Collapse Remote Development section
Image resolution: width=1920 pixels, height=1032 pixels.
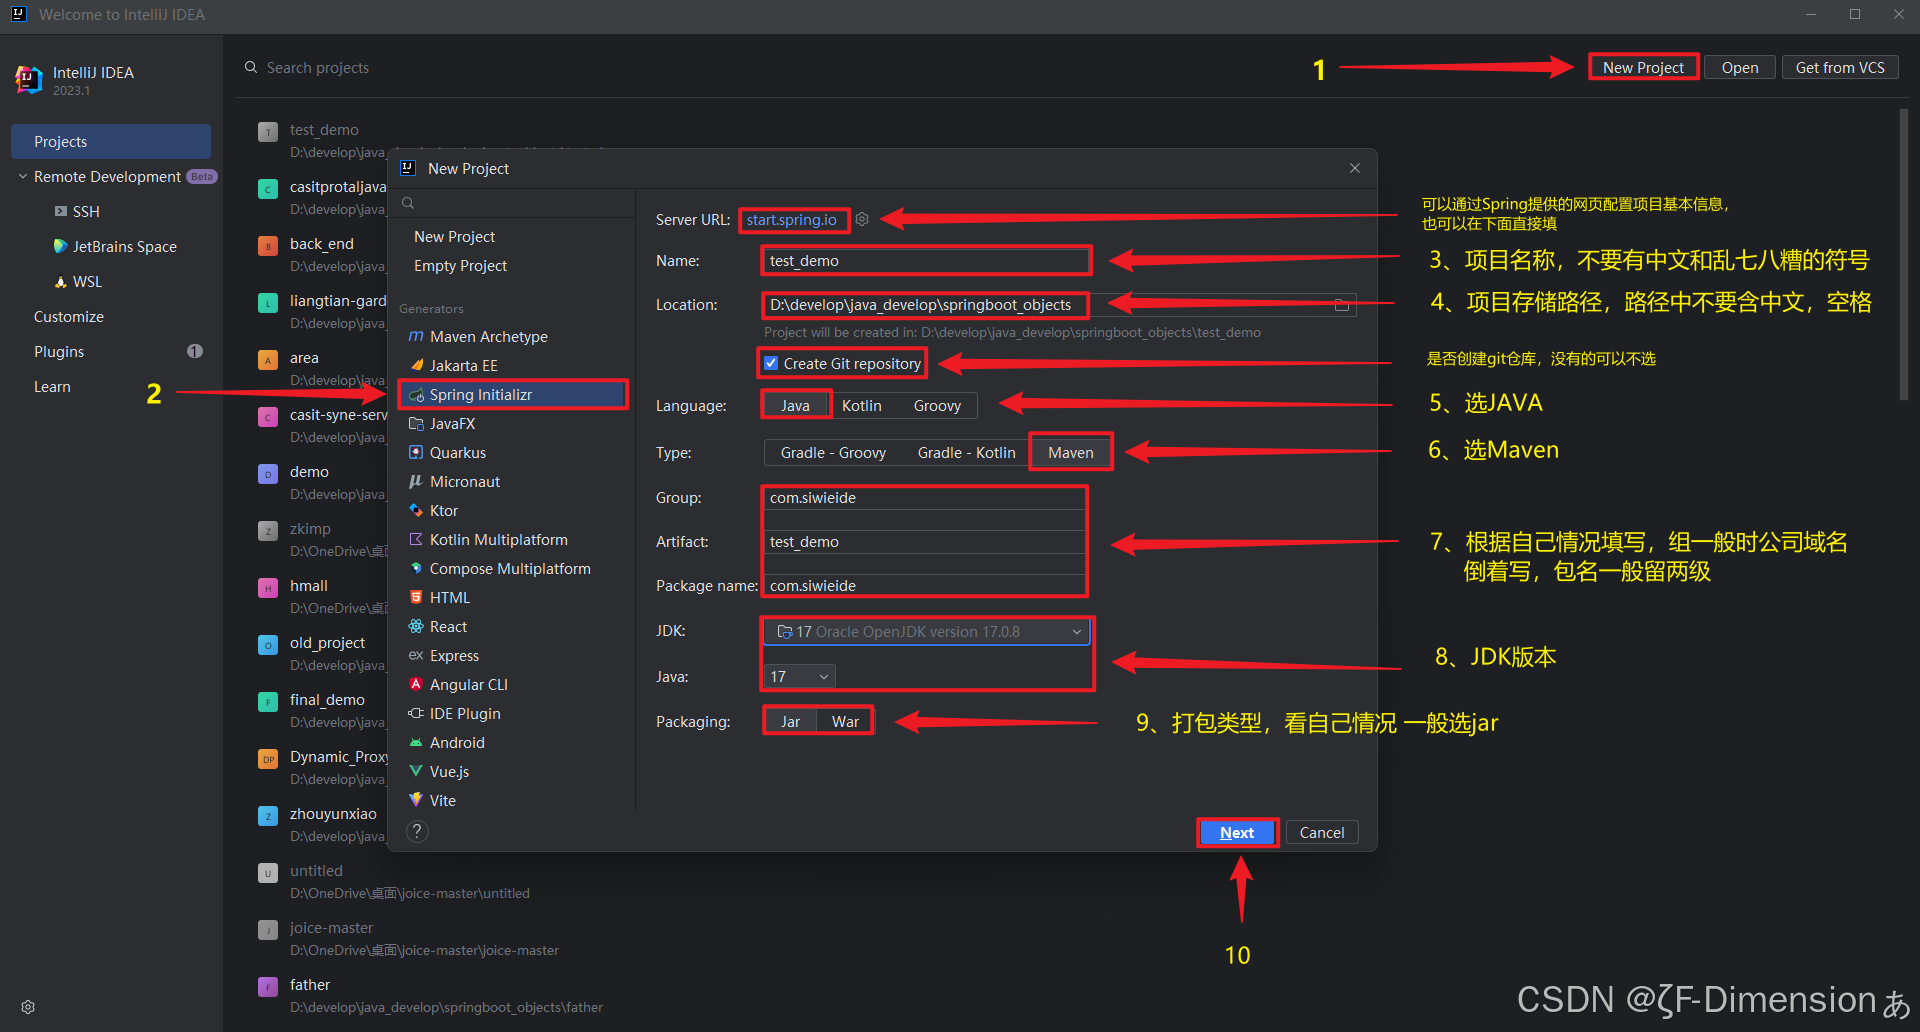(x=23, y=176)
